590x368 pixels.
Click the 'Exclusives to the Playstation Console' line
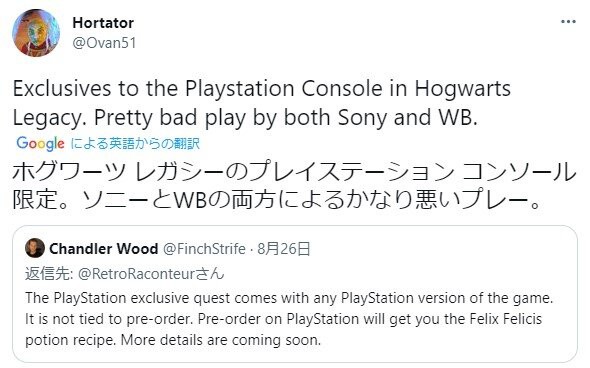coord(262,89)
